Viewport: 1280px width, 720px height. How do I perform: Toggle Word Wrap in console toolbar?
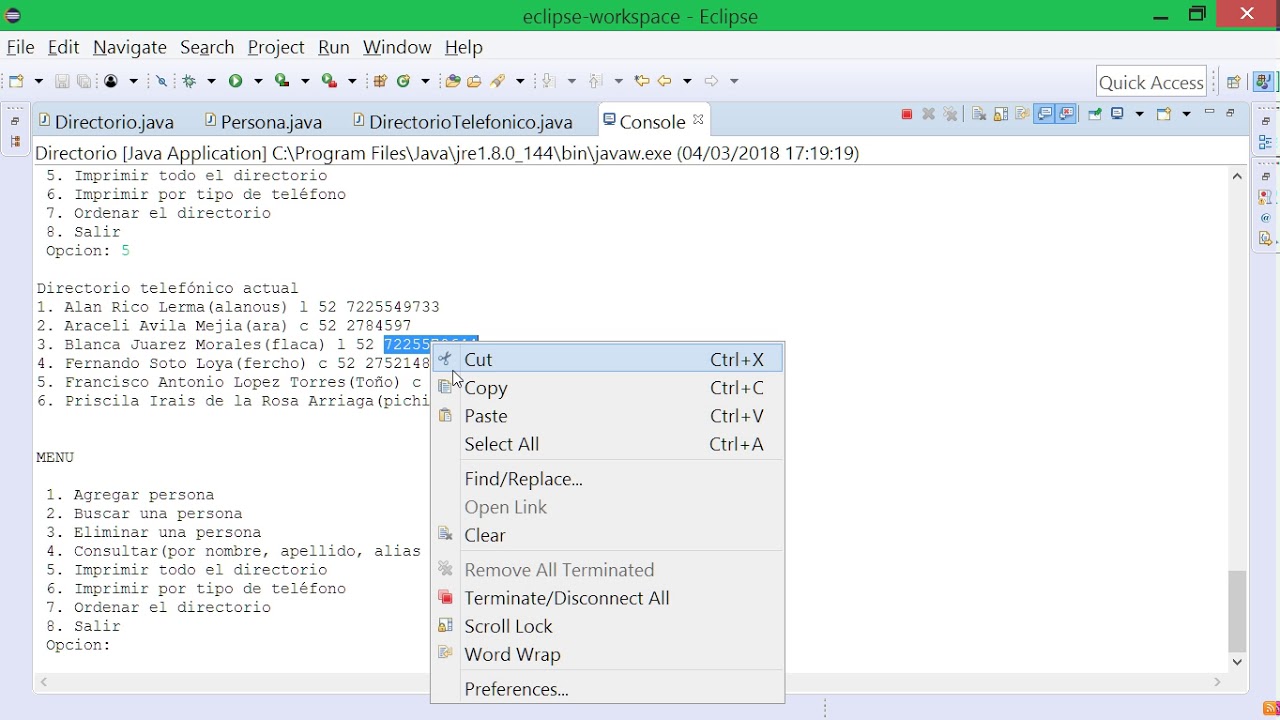pos(1022,114)
